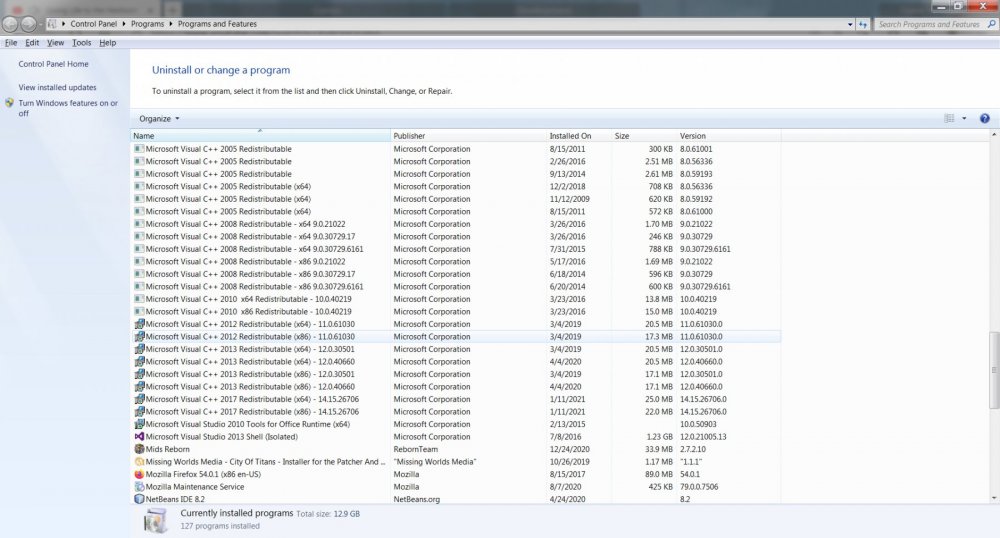Click the Visual Studio 2010 Tools for Office Runtime icon
Screen dimensions: 1000x538
[139, 424]
